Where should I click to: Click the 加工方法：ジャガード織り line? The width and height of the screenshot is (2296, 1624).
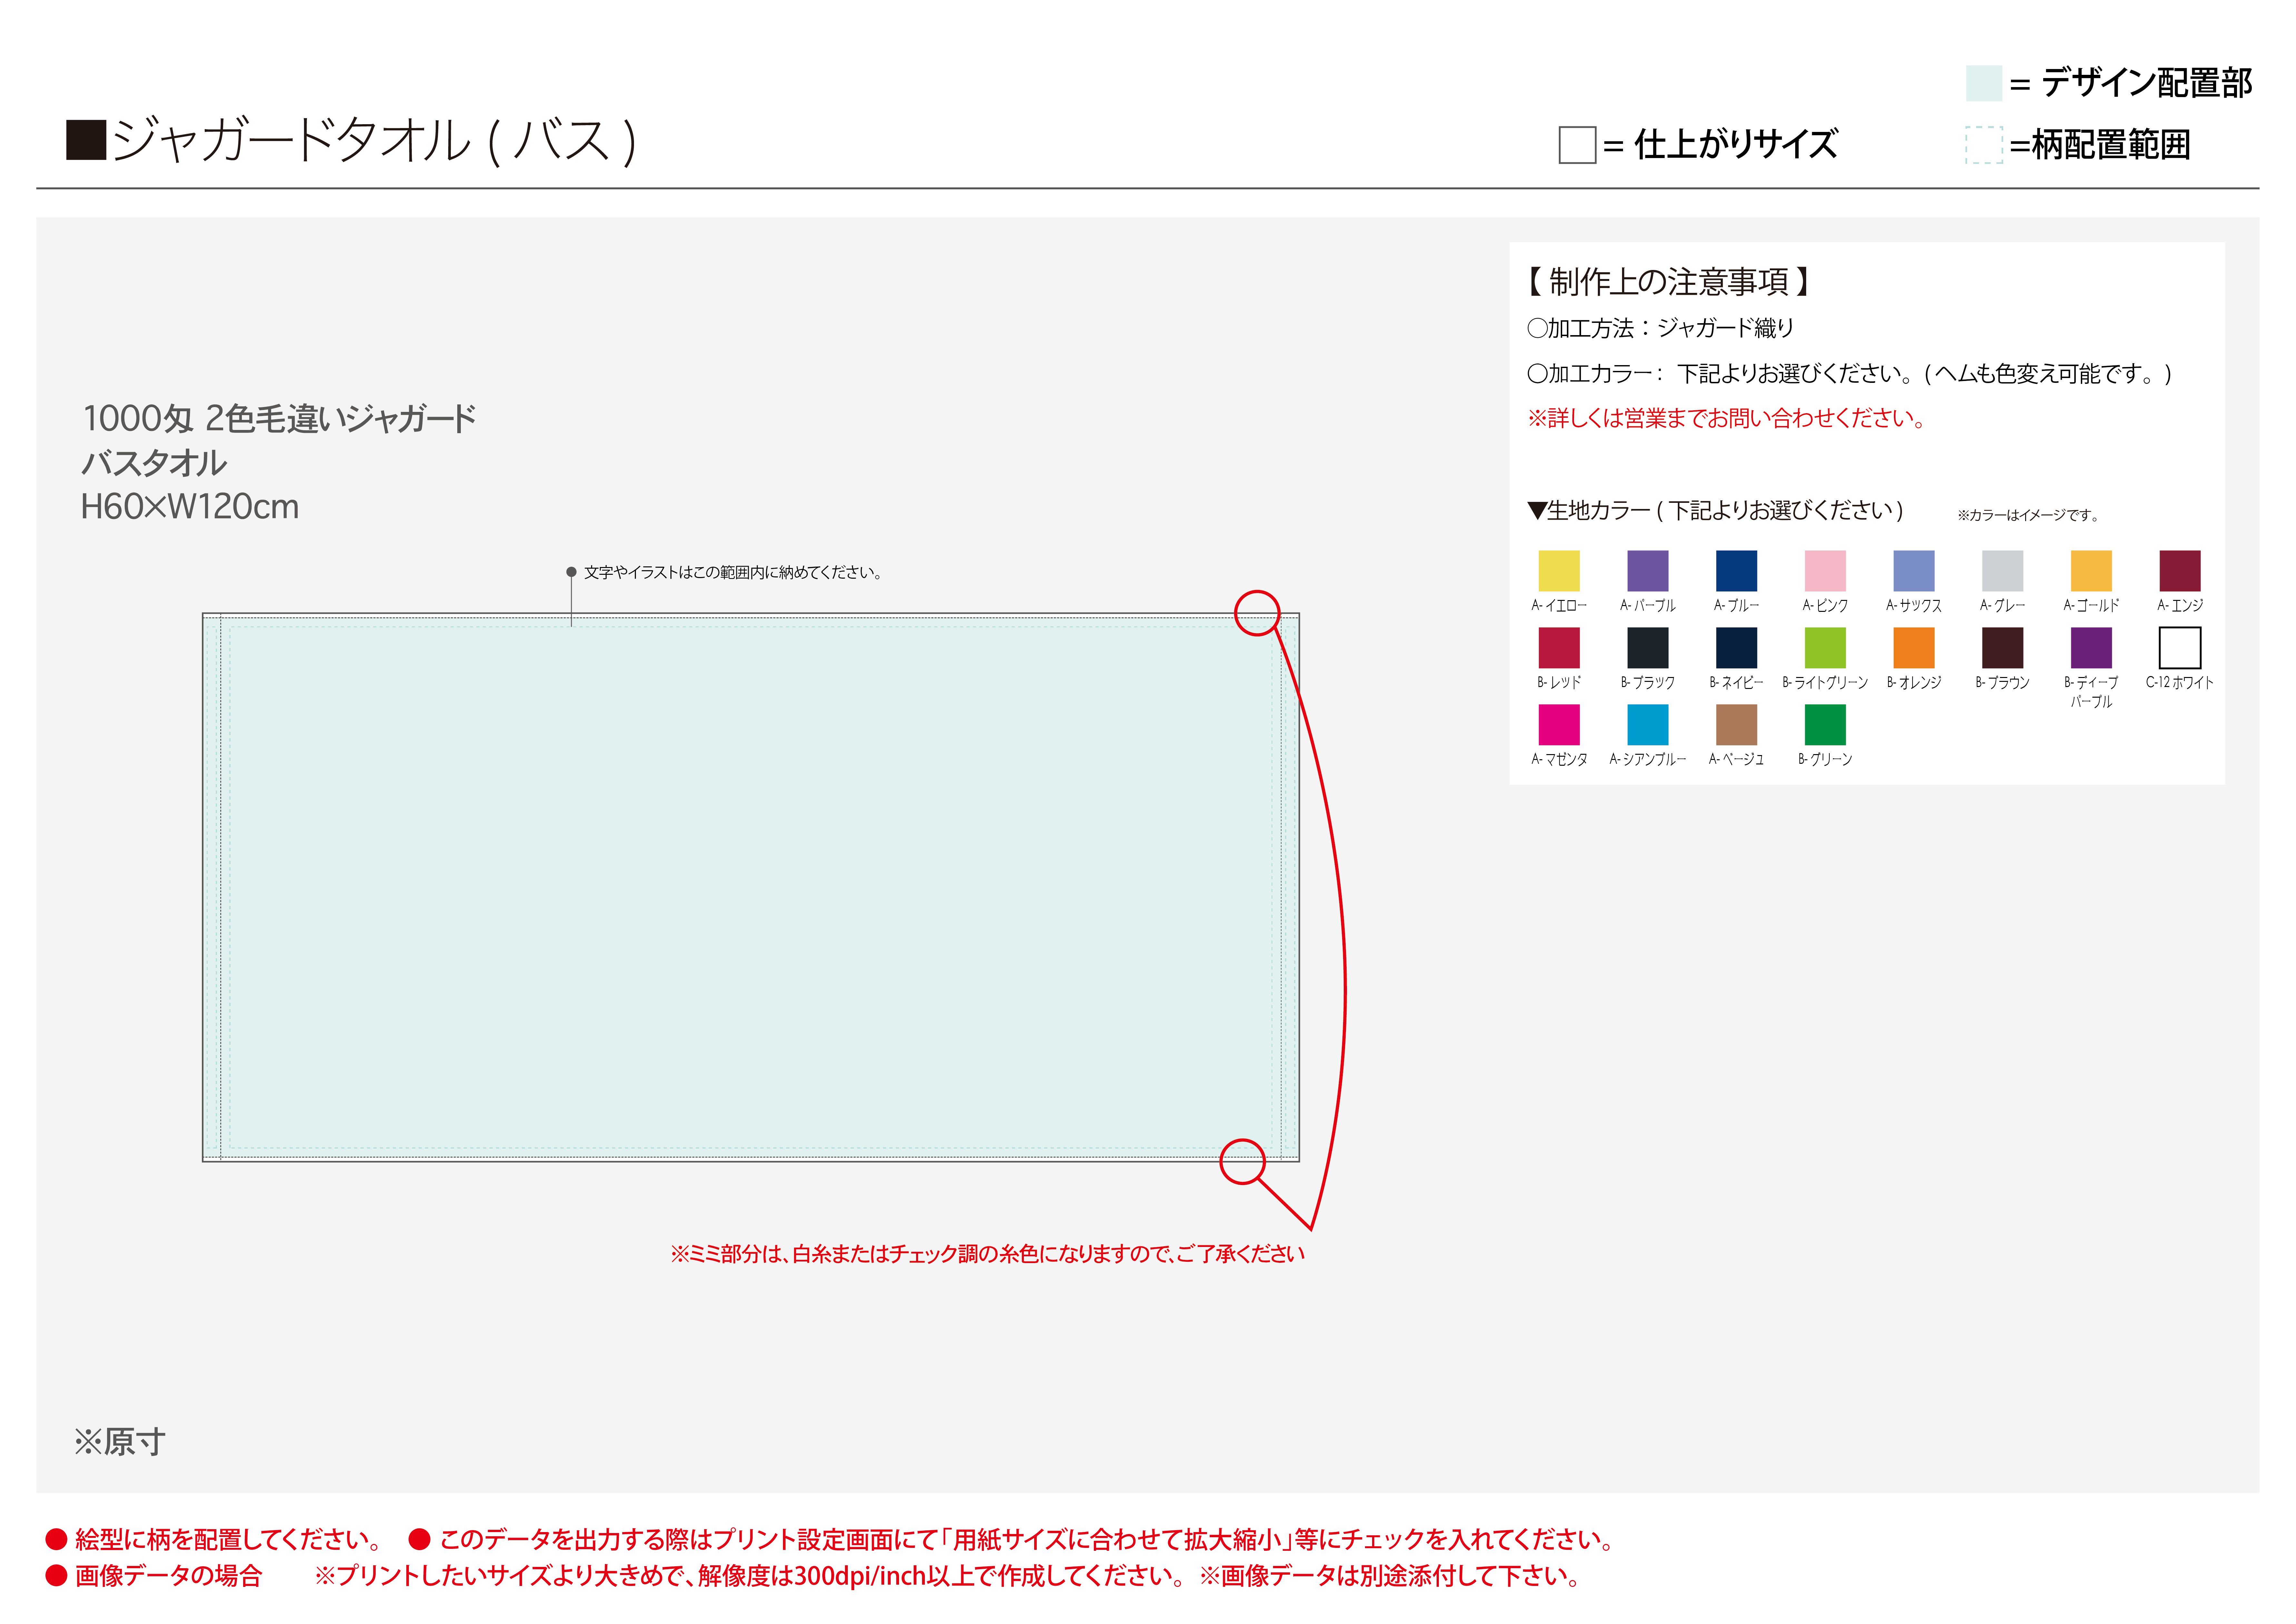pyautogui.click(x=1661, y=328)
